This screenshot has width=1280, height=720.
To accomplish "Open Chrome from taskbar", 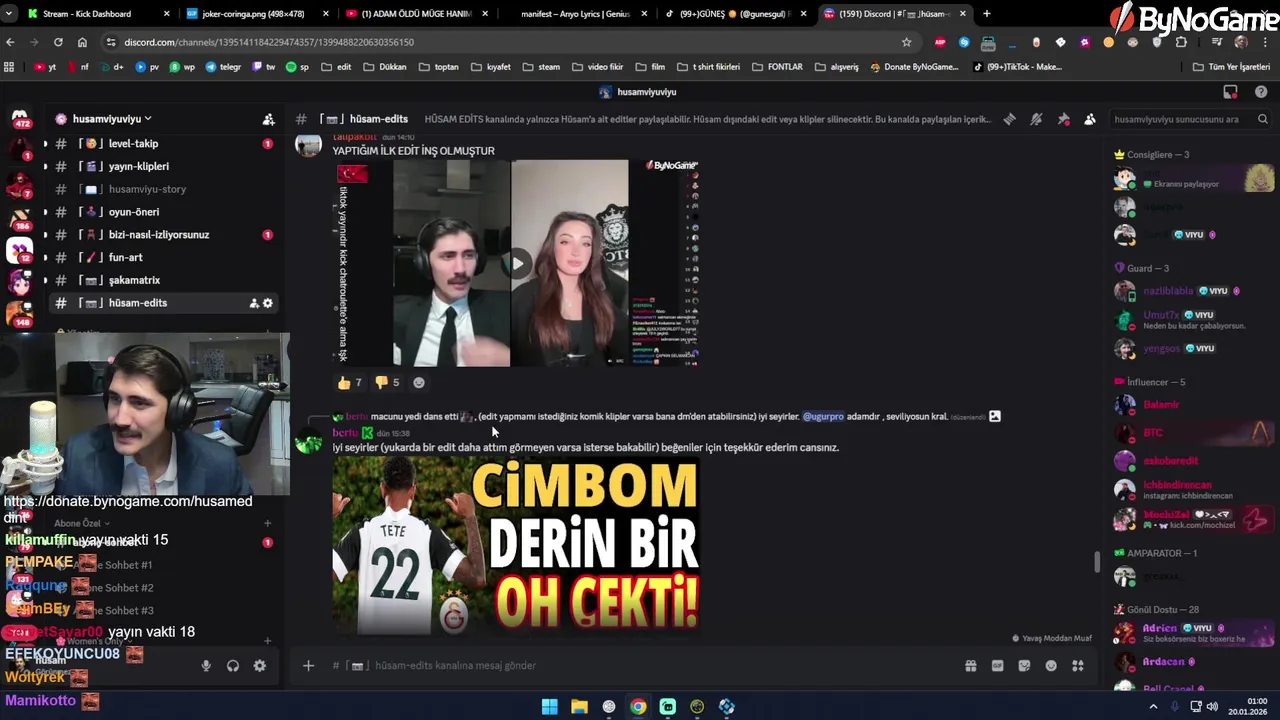I will click(638, 707).
